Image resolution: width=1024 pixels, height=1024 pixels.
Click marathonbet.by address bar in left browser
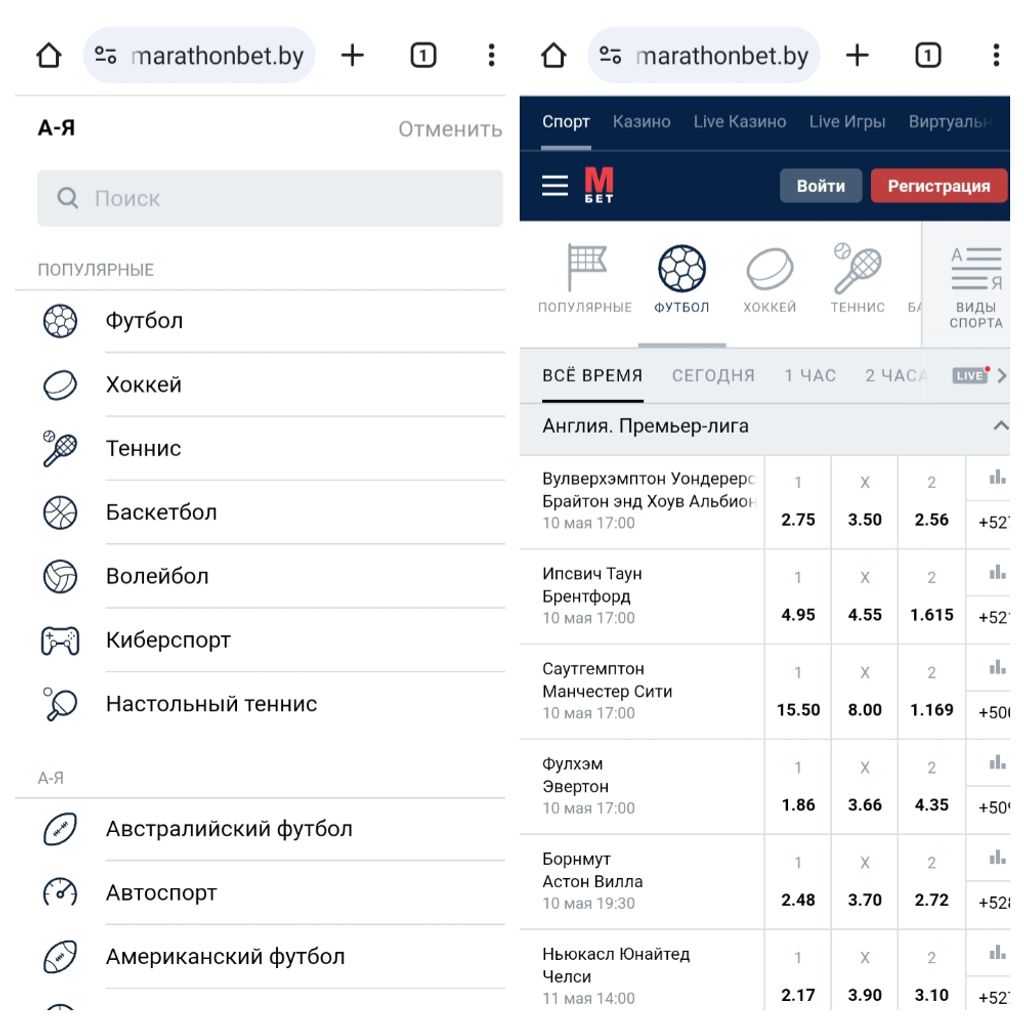[199, 56]
